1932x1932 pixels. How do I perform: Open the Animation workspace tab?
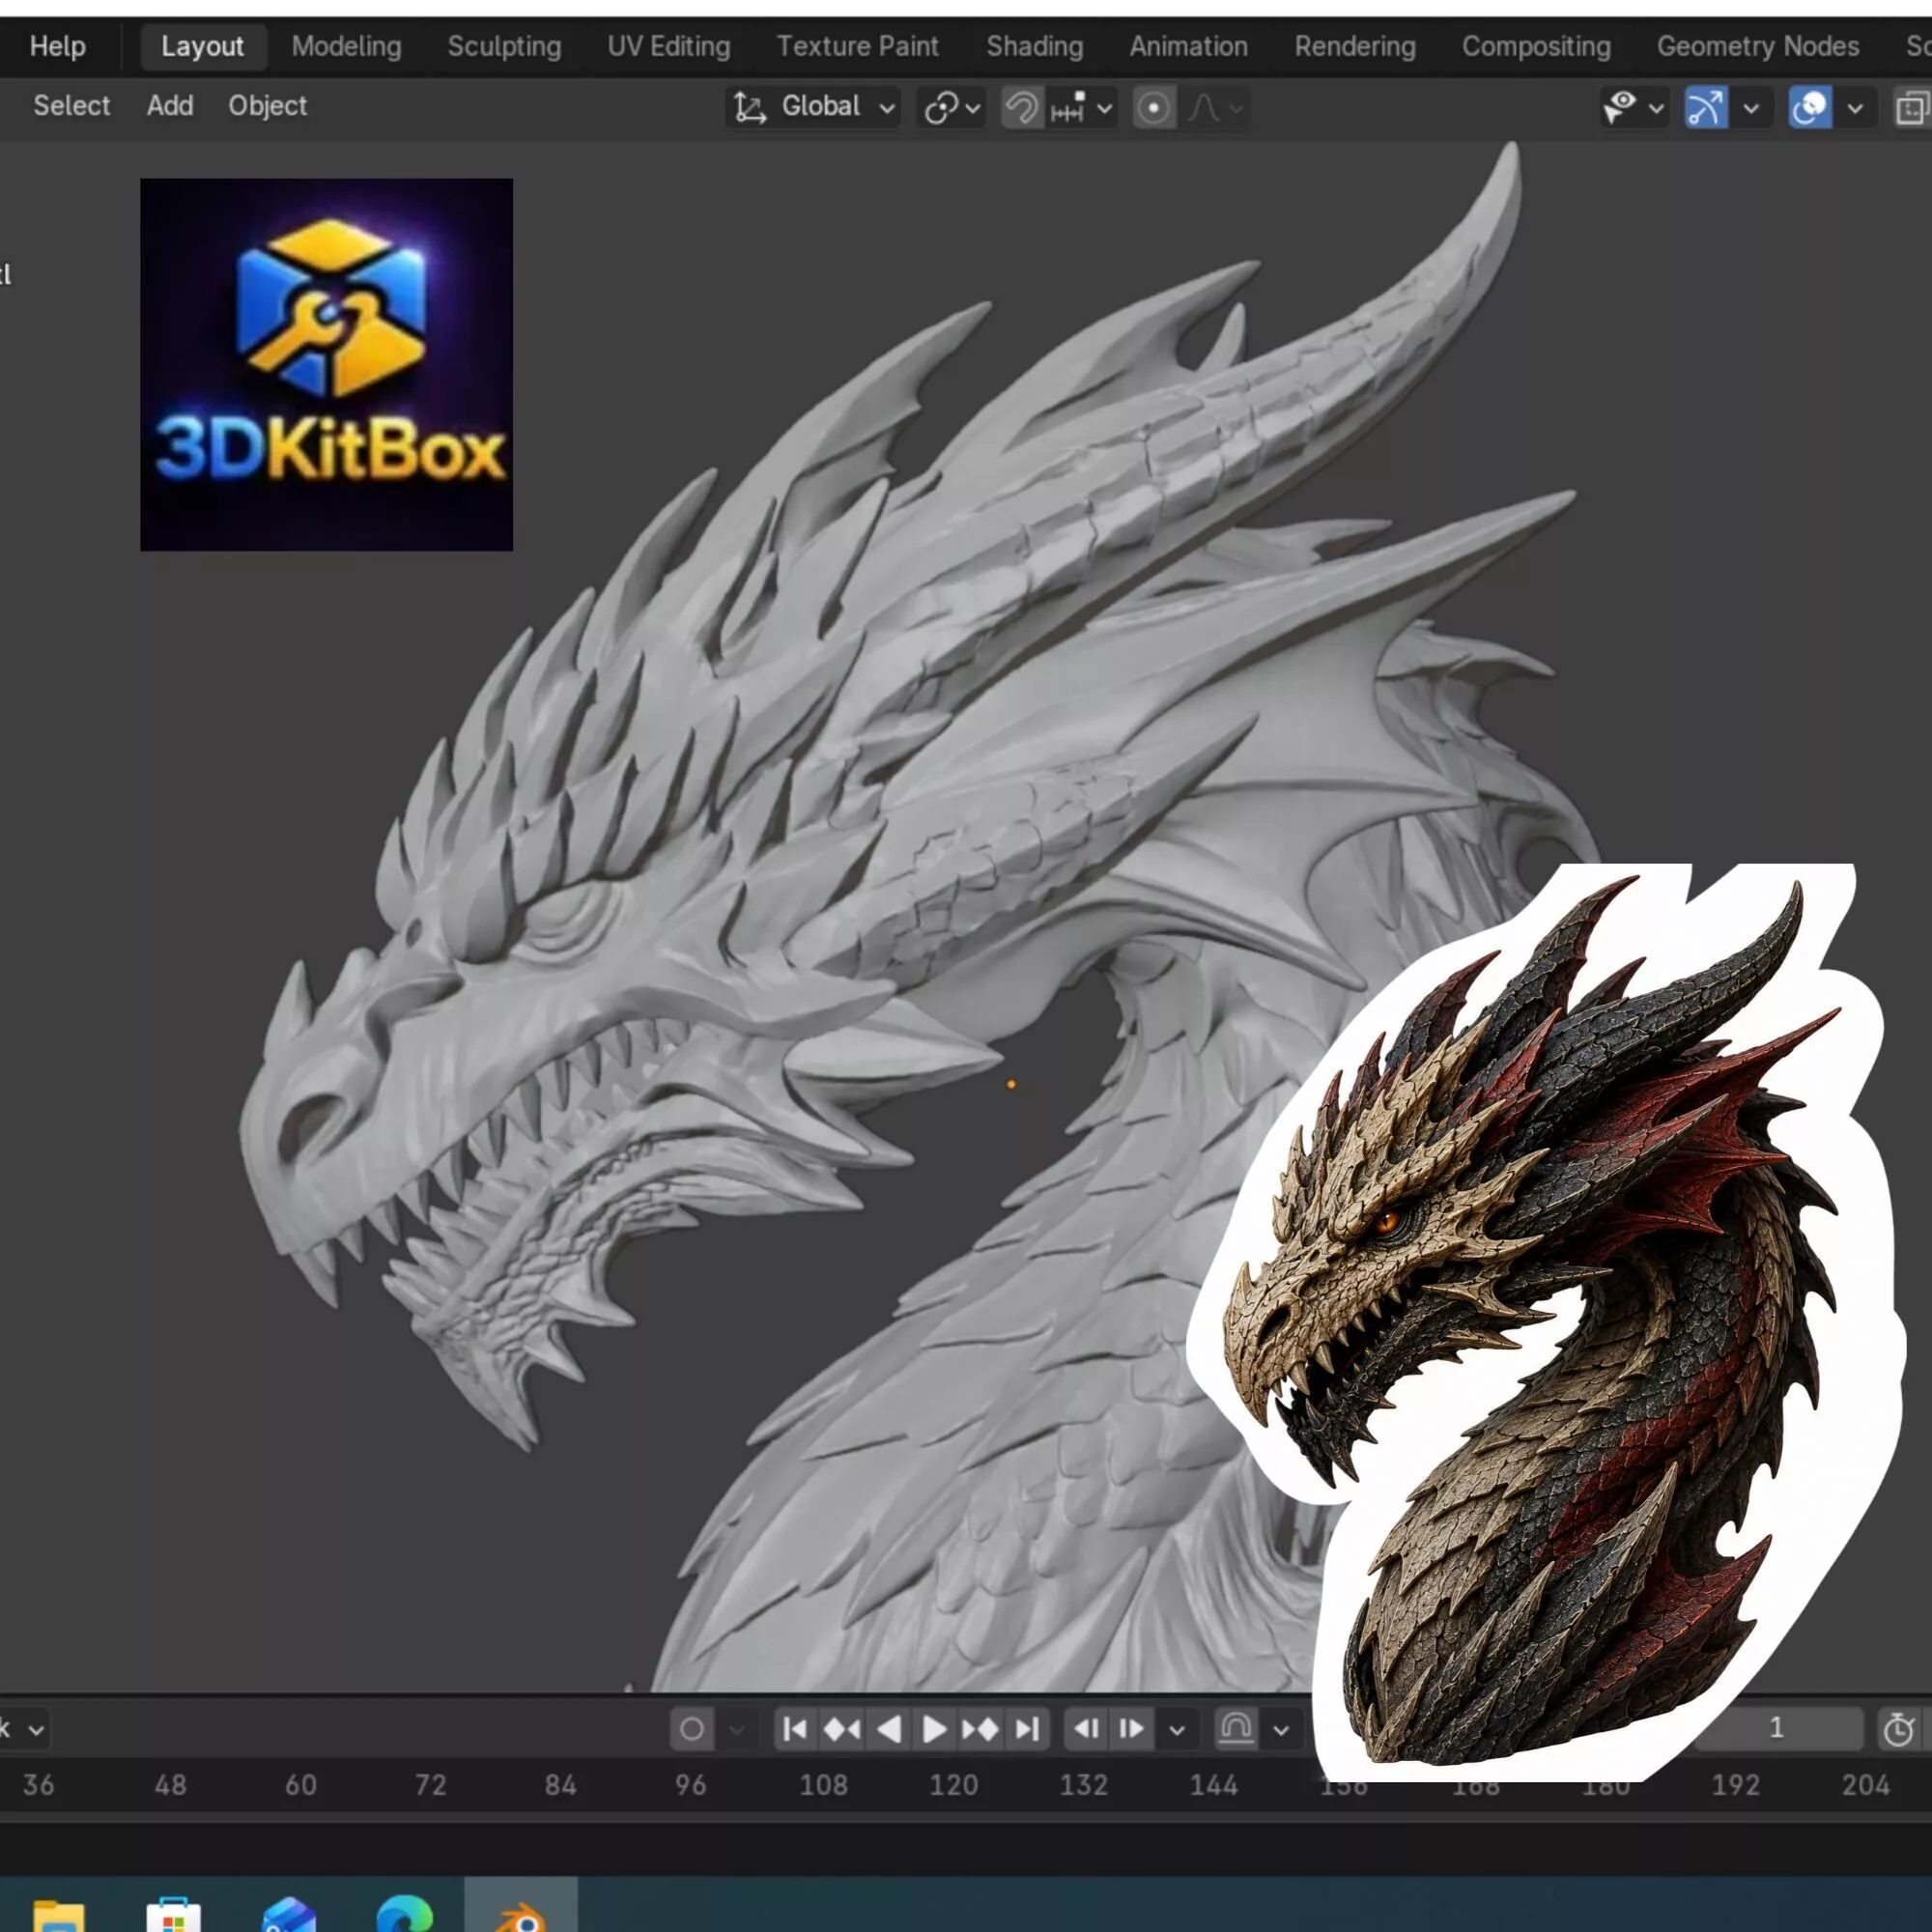(x=1188, y=46)
